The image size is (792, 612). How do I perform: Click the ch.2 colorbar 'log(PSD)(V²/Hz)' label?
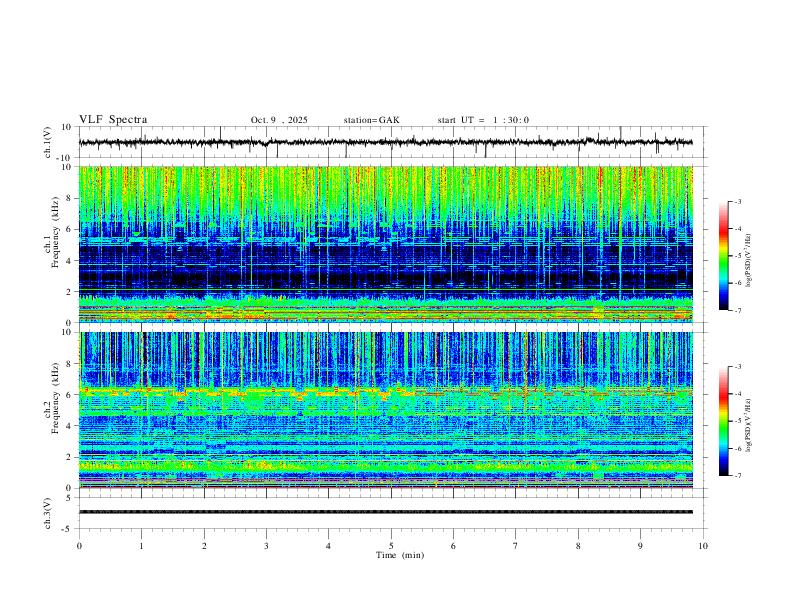(x=748, y=425)
